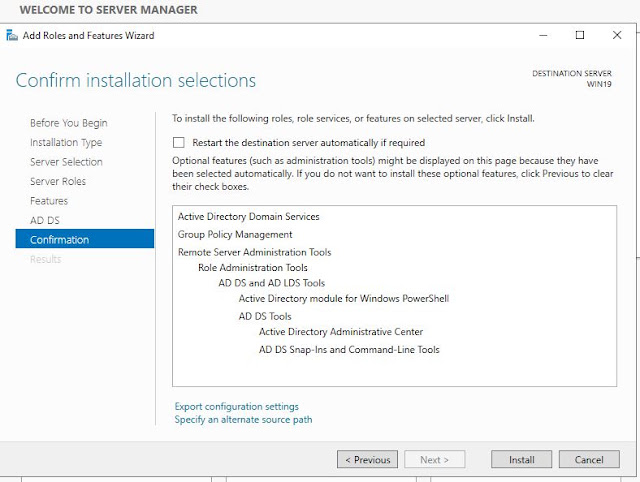
Task: Click the Confirm installation selections heading
Action: (x=136, y=80)
